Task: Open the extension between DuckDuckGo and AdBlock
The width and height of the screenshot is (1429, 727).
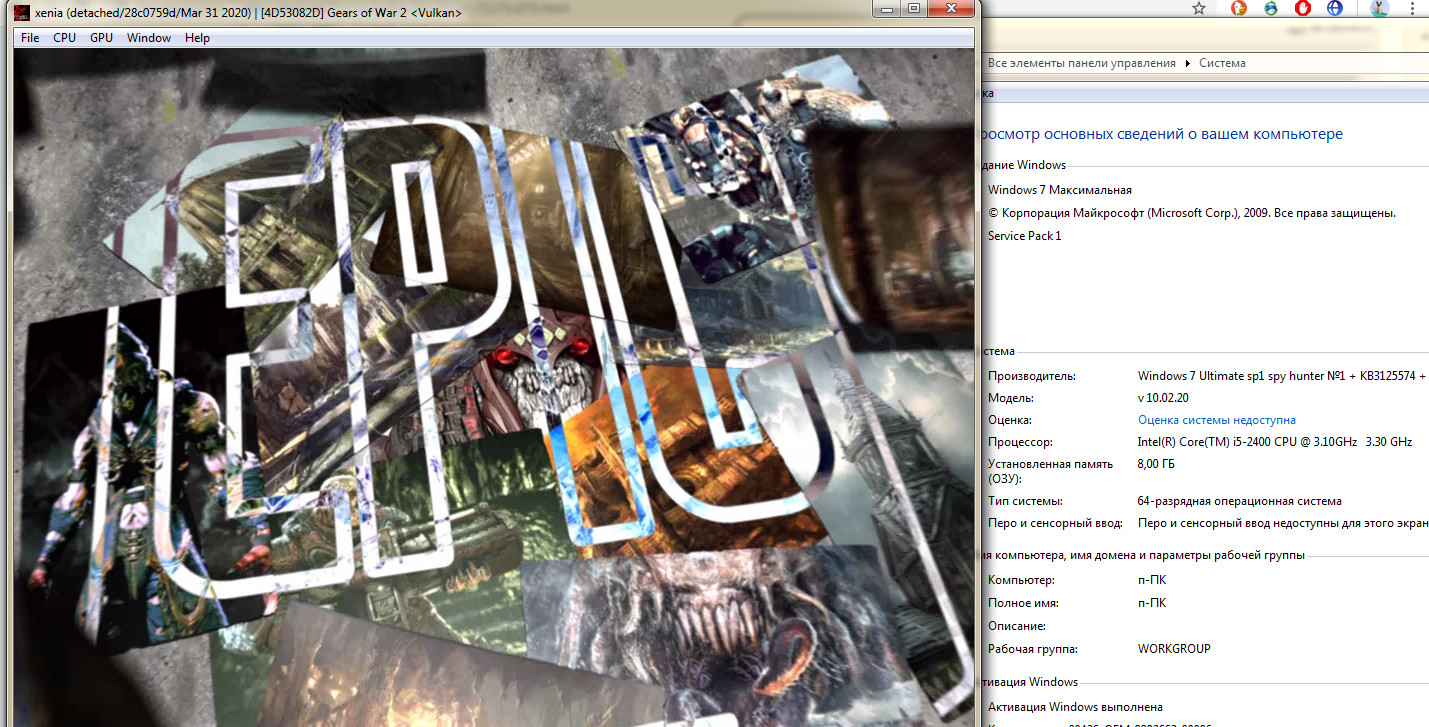Action: (1271, 8)
